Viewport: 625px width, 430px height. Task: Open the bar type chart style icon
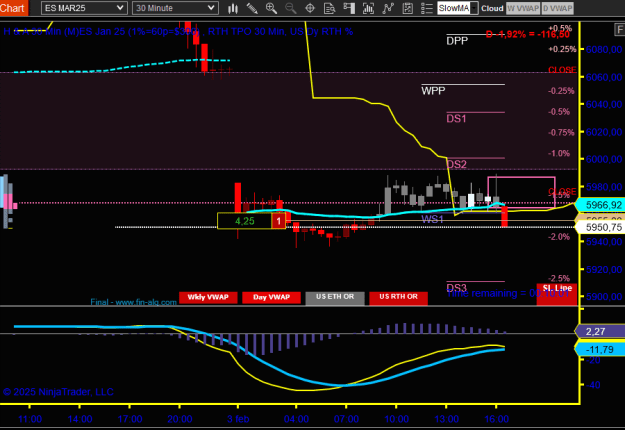click(x=233, y=8)
